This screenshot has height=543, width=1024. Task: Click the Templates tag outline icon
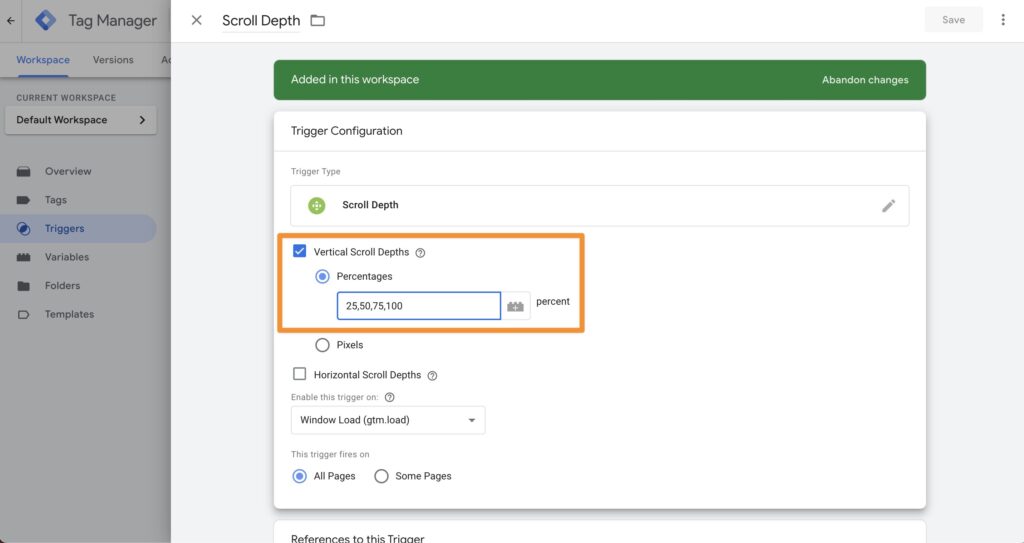coord(24,314)
